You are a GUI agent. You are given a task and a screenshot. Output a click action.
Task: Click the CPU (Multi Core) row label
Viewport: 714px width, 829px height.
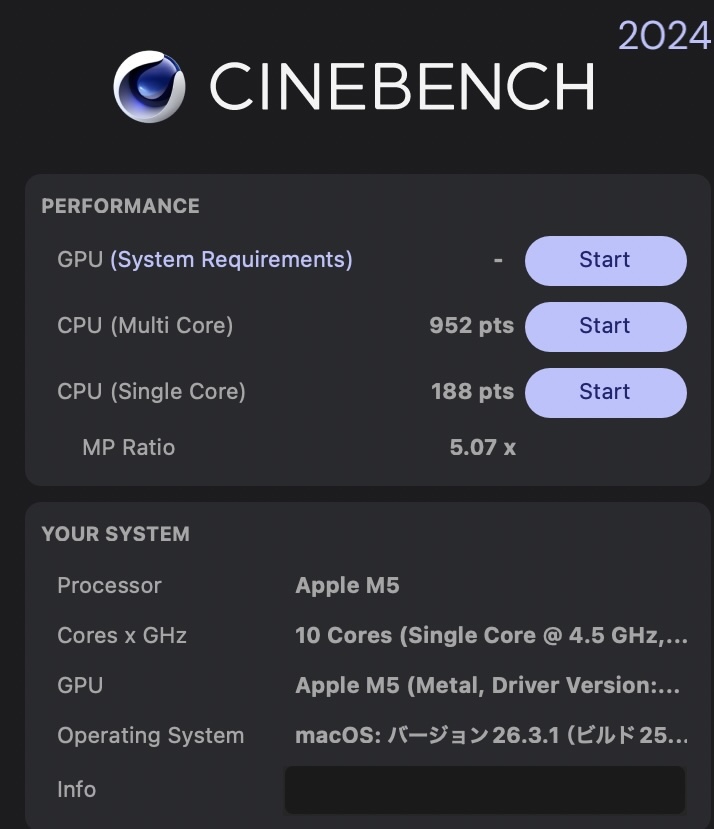[145, 326]
